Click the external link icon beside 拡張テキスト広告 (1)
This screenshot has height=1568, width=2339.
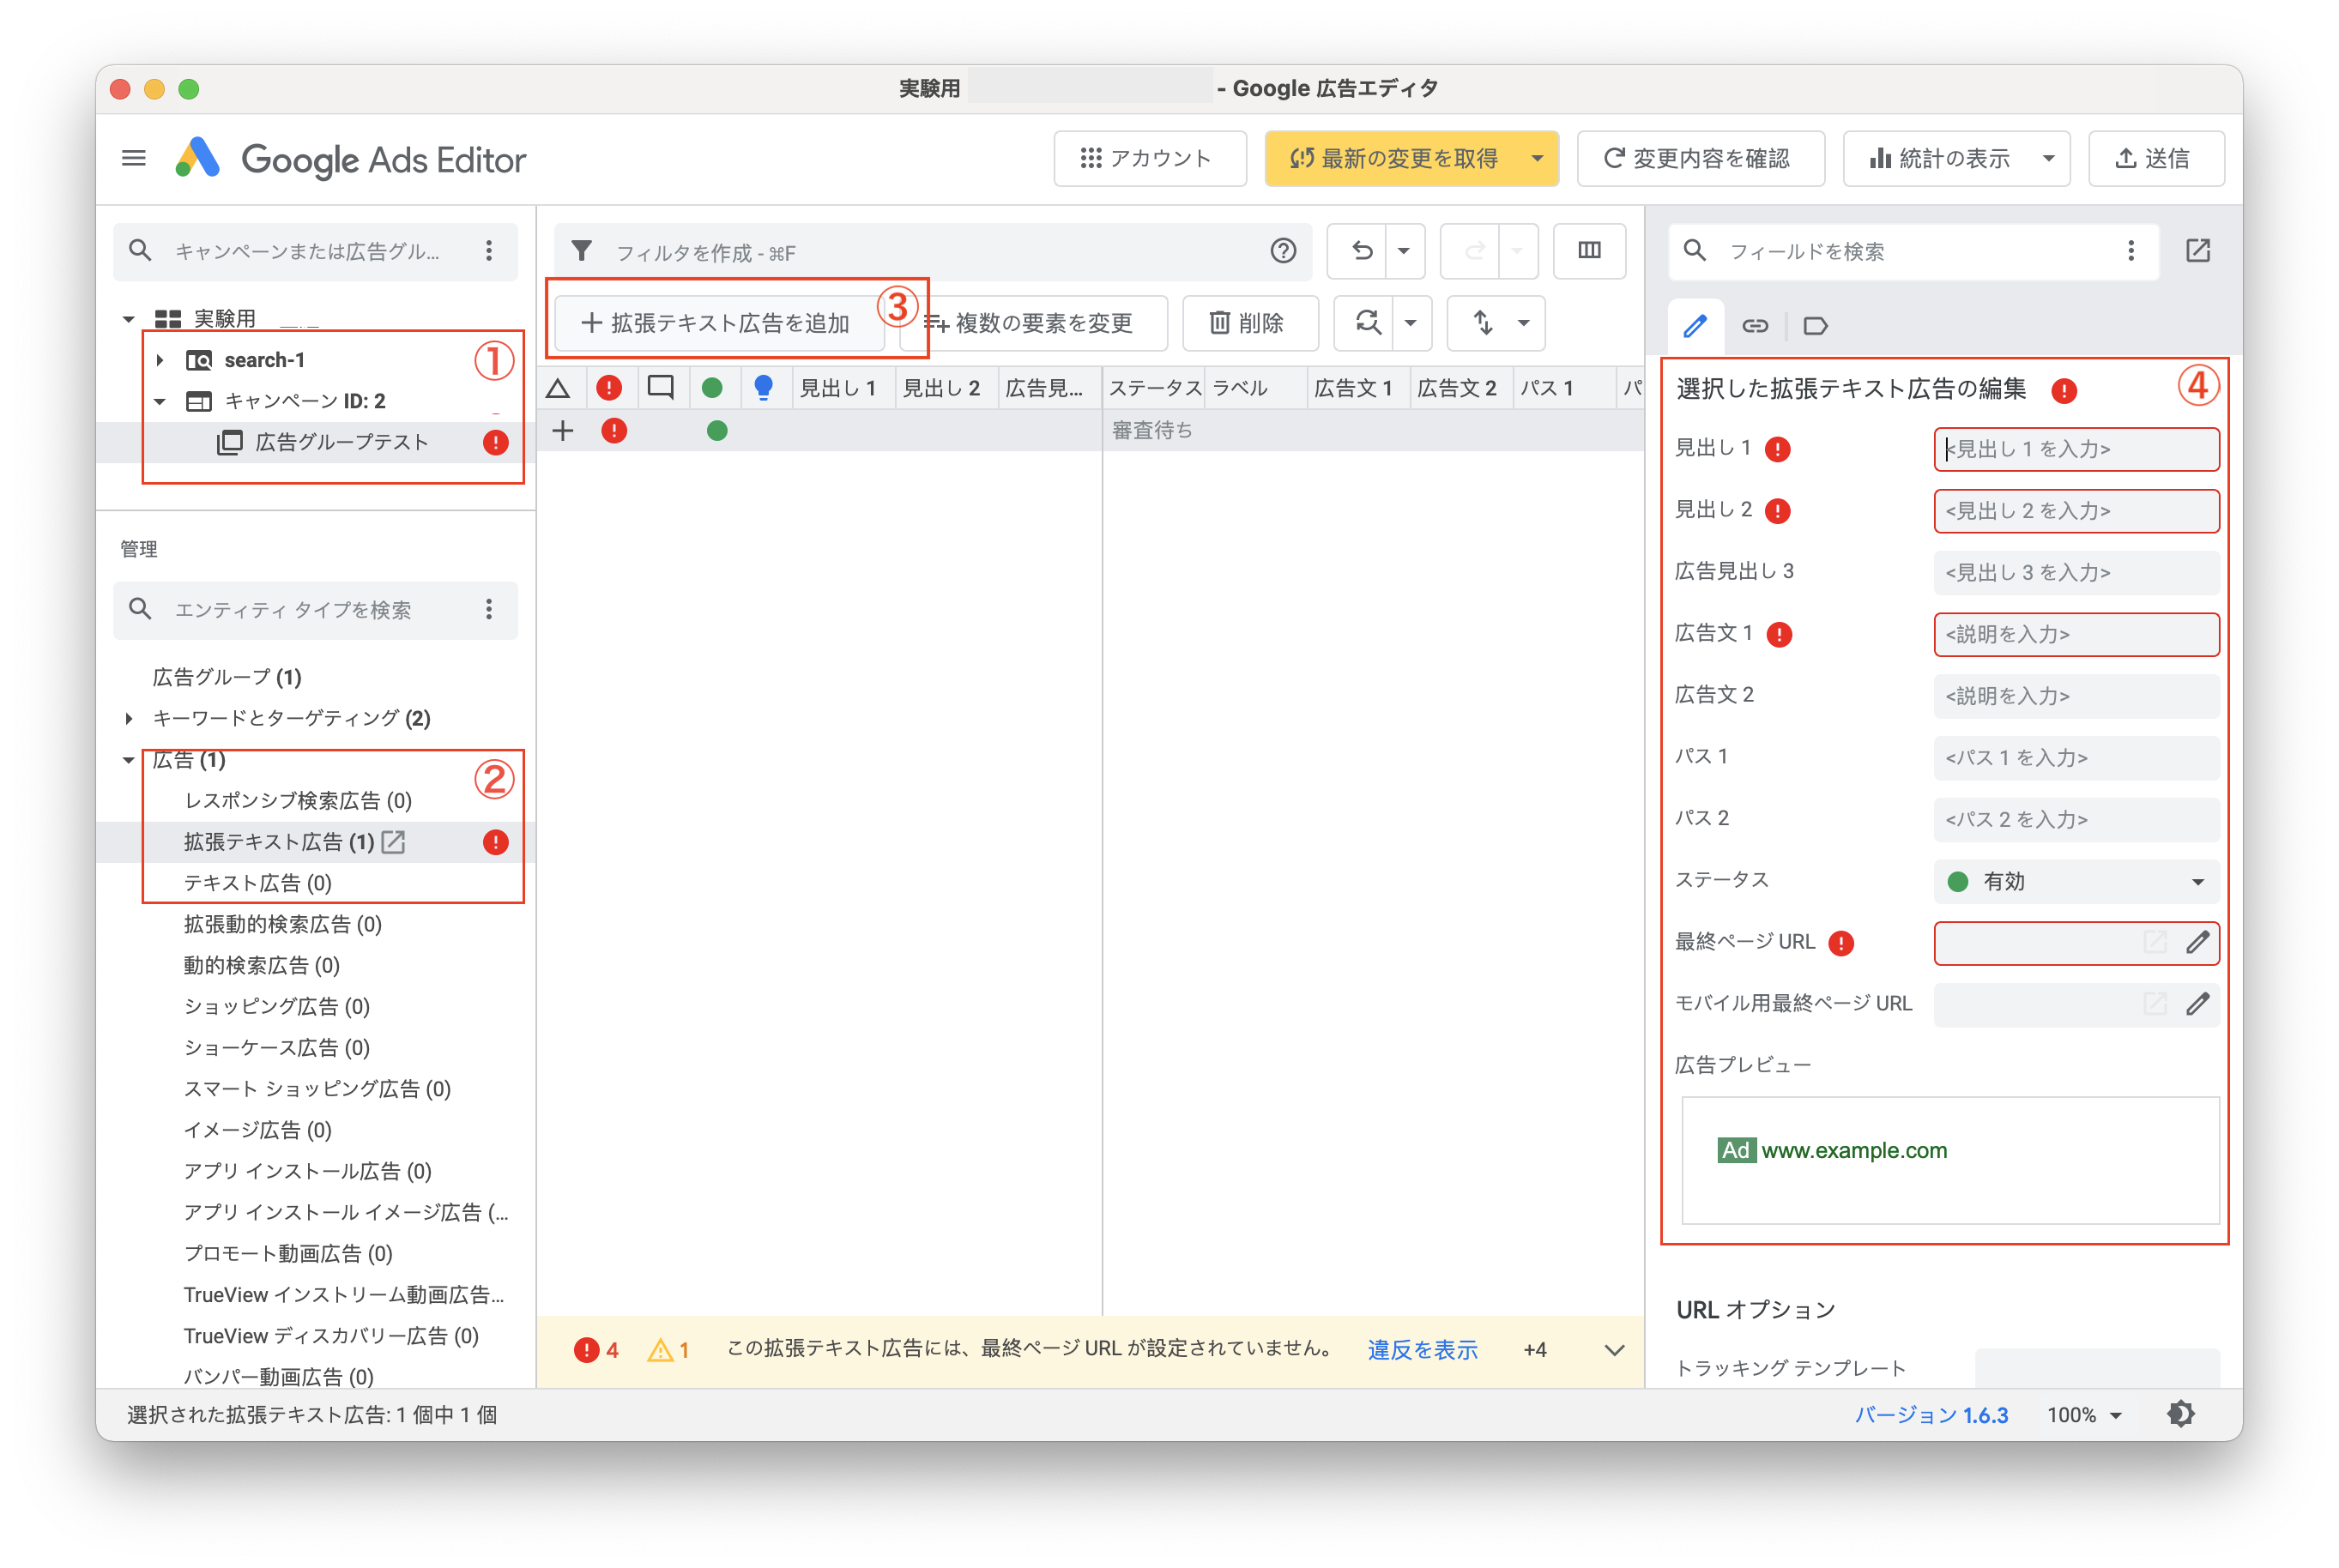point(392,842)
